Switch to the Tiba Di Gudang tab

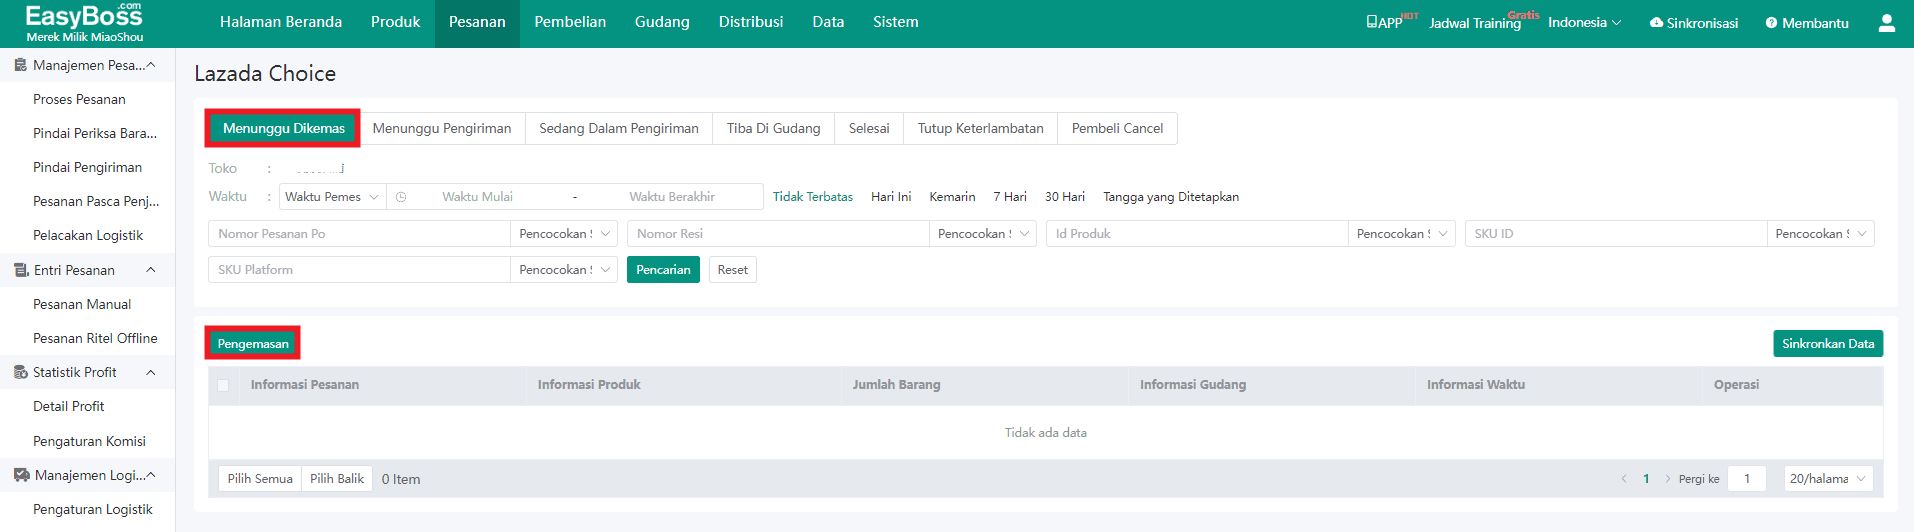[x=774, y=129]
